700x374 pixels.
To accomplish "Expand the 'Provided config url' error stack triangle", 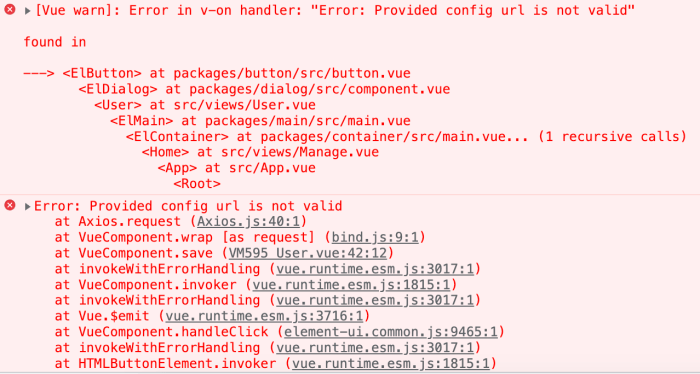I will coord(28,207).
